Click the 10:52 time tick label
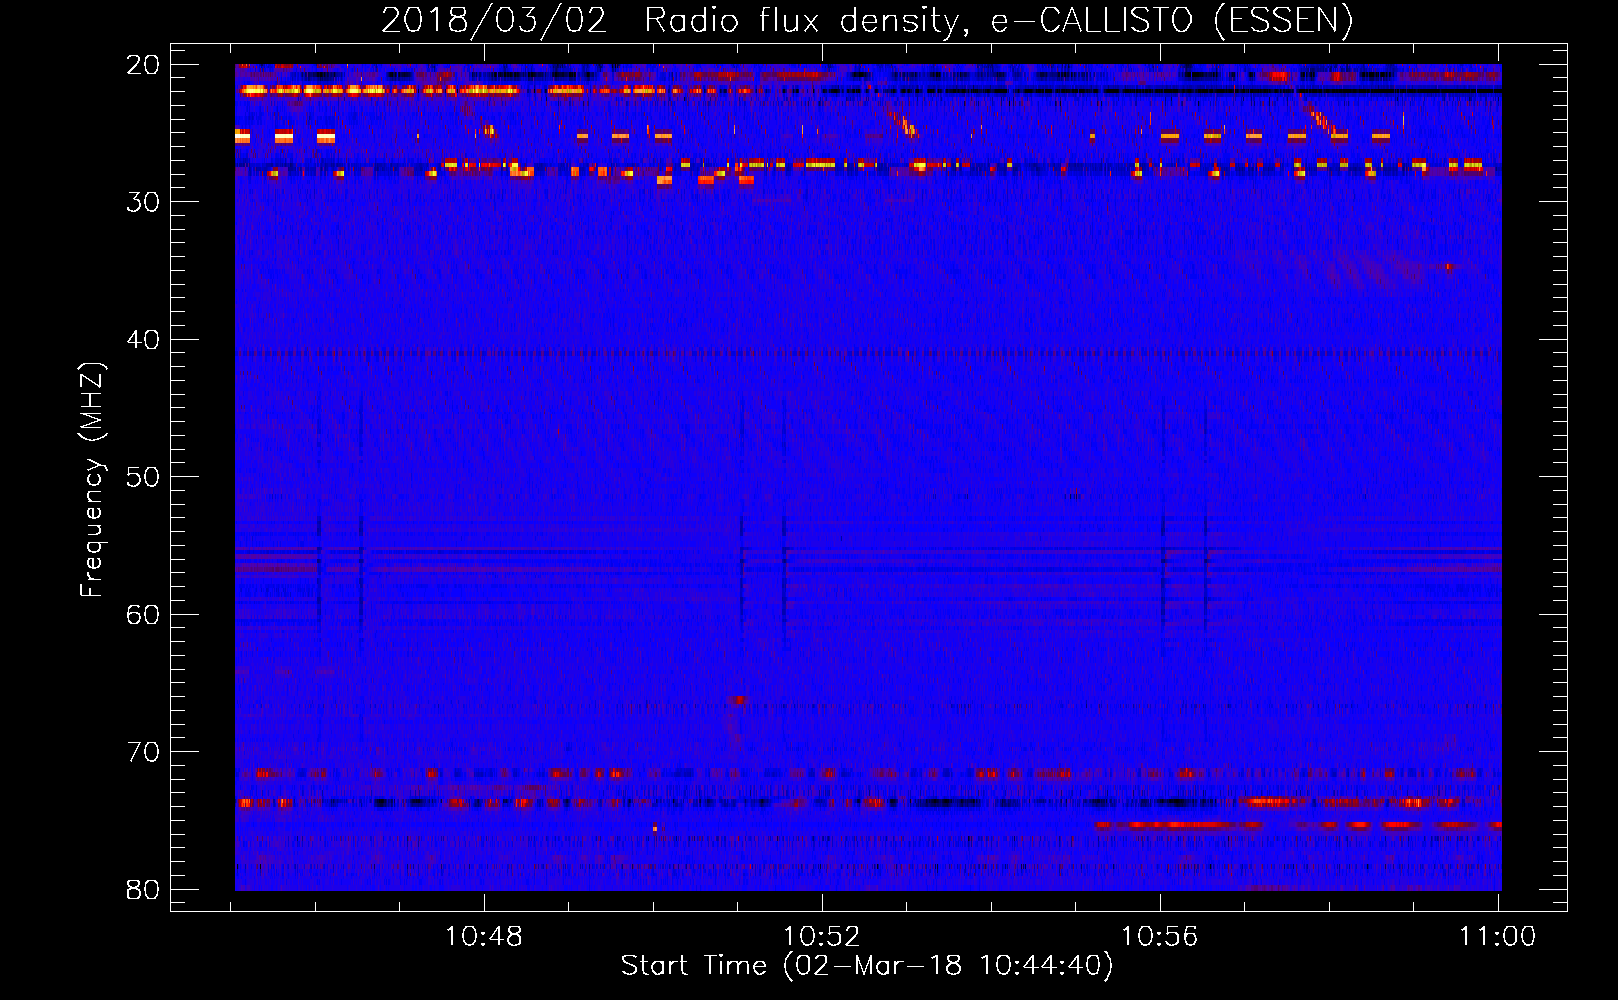The height and width of the screenshot is (1000, 1618). [x=821, y=937]
